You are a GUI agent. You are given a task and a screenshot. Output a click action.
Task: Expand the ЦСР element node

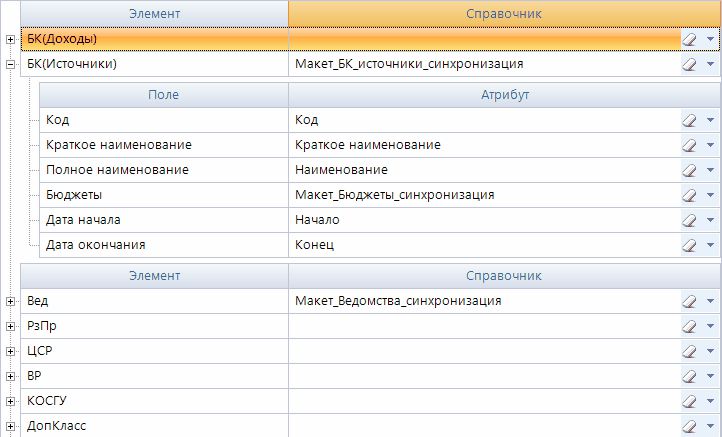[11, 351]
